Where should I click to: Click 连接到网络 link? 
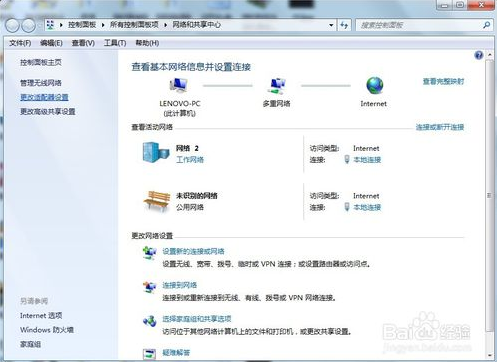179,285
